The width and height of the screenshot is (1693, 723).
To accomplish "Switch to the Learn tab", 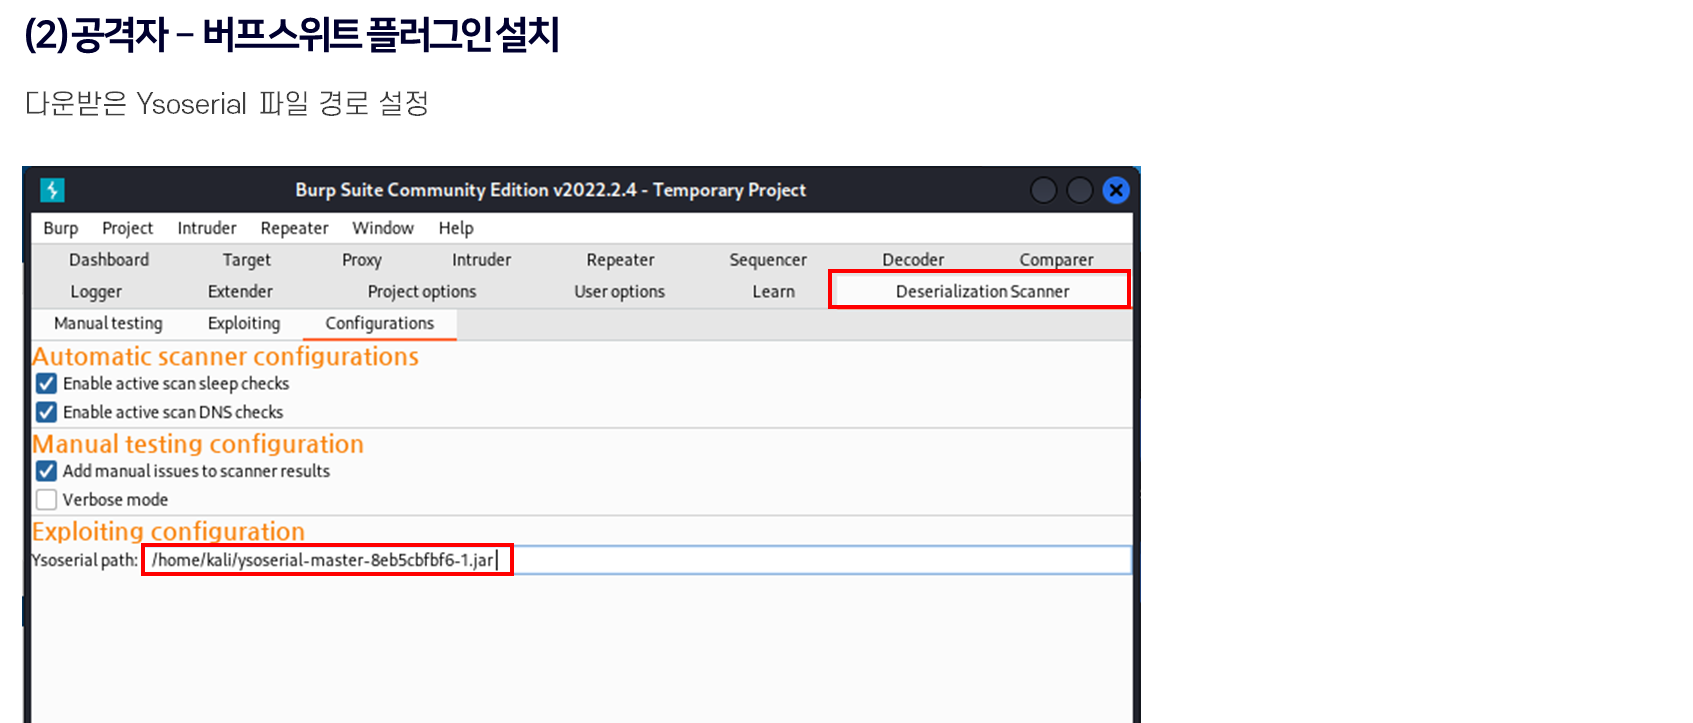I will pyautogui.click(x=773, y=292).
